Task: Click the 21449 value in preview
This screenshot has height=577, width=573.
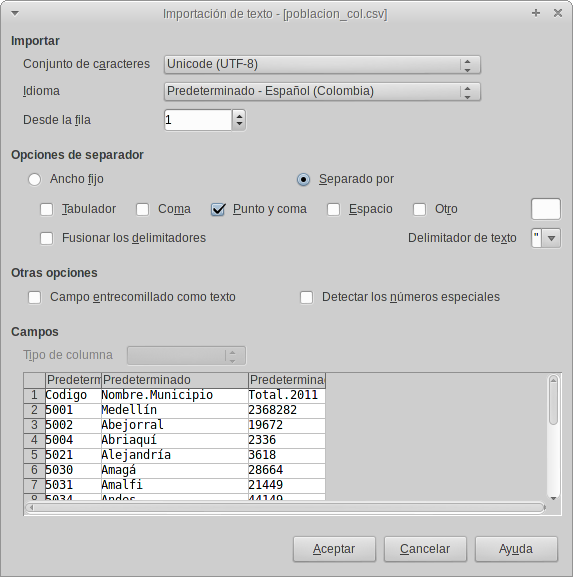Action: 287,486
